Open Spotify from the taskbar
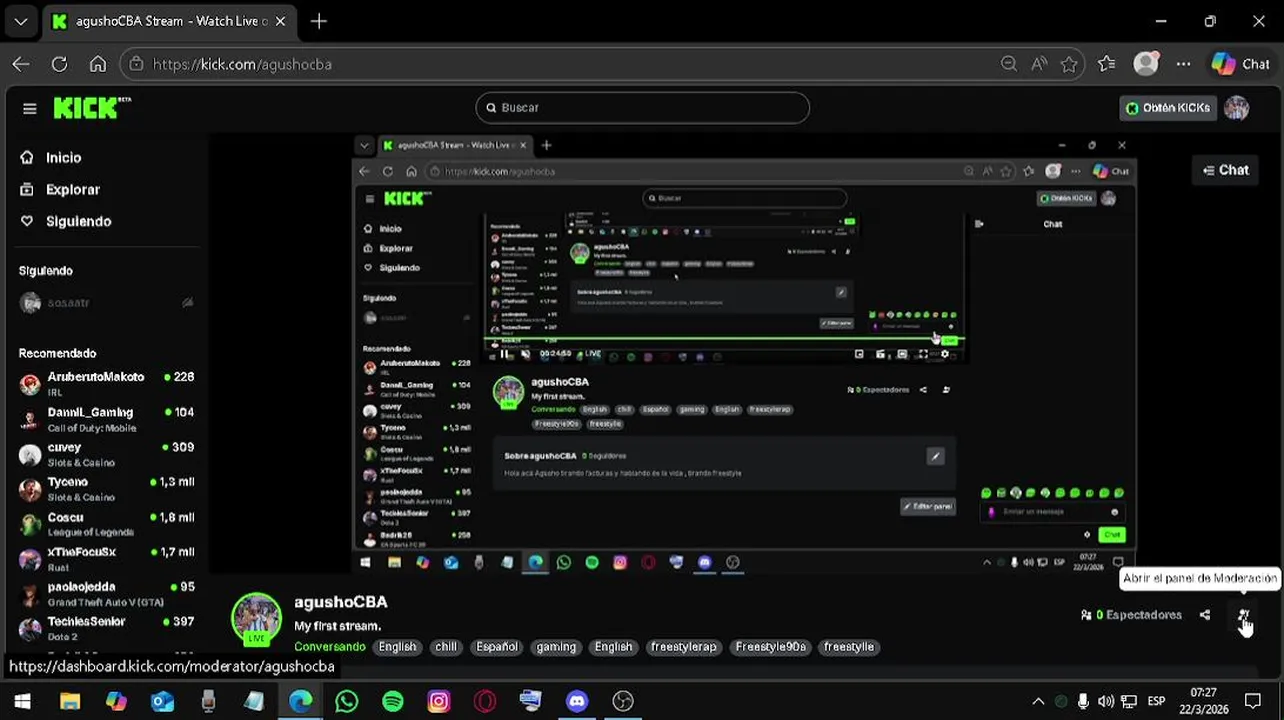Image resolution: width=1284 pixels, height=720 pixels. tap(393, 701)
